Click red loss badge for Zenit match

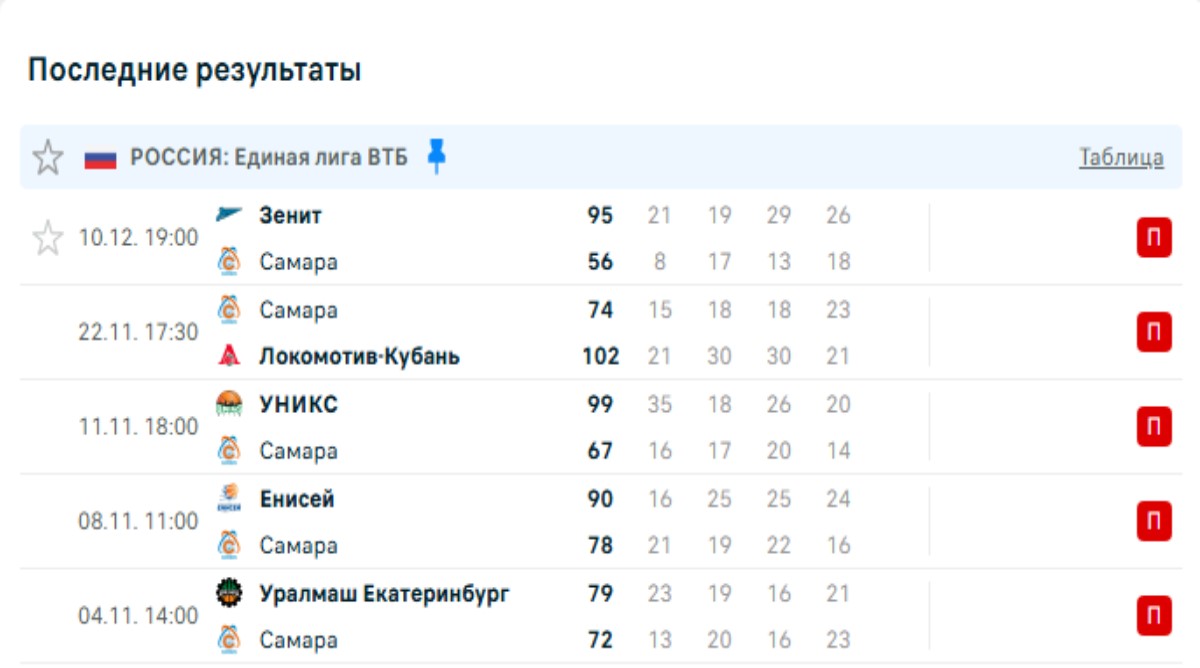(1153, 238)
